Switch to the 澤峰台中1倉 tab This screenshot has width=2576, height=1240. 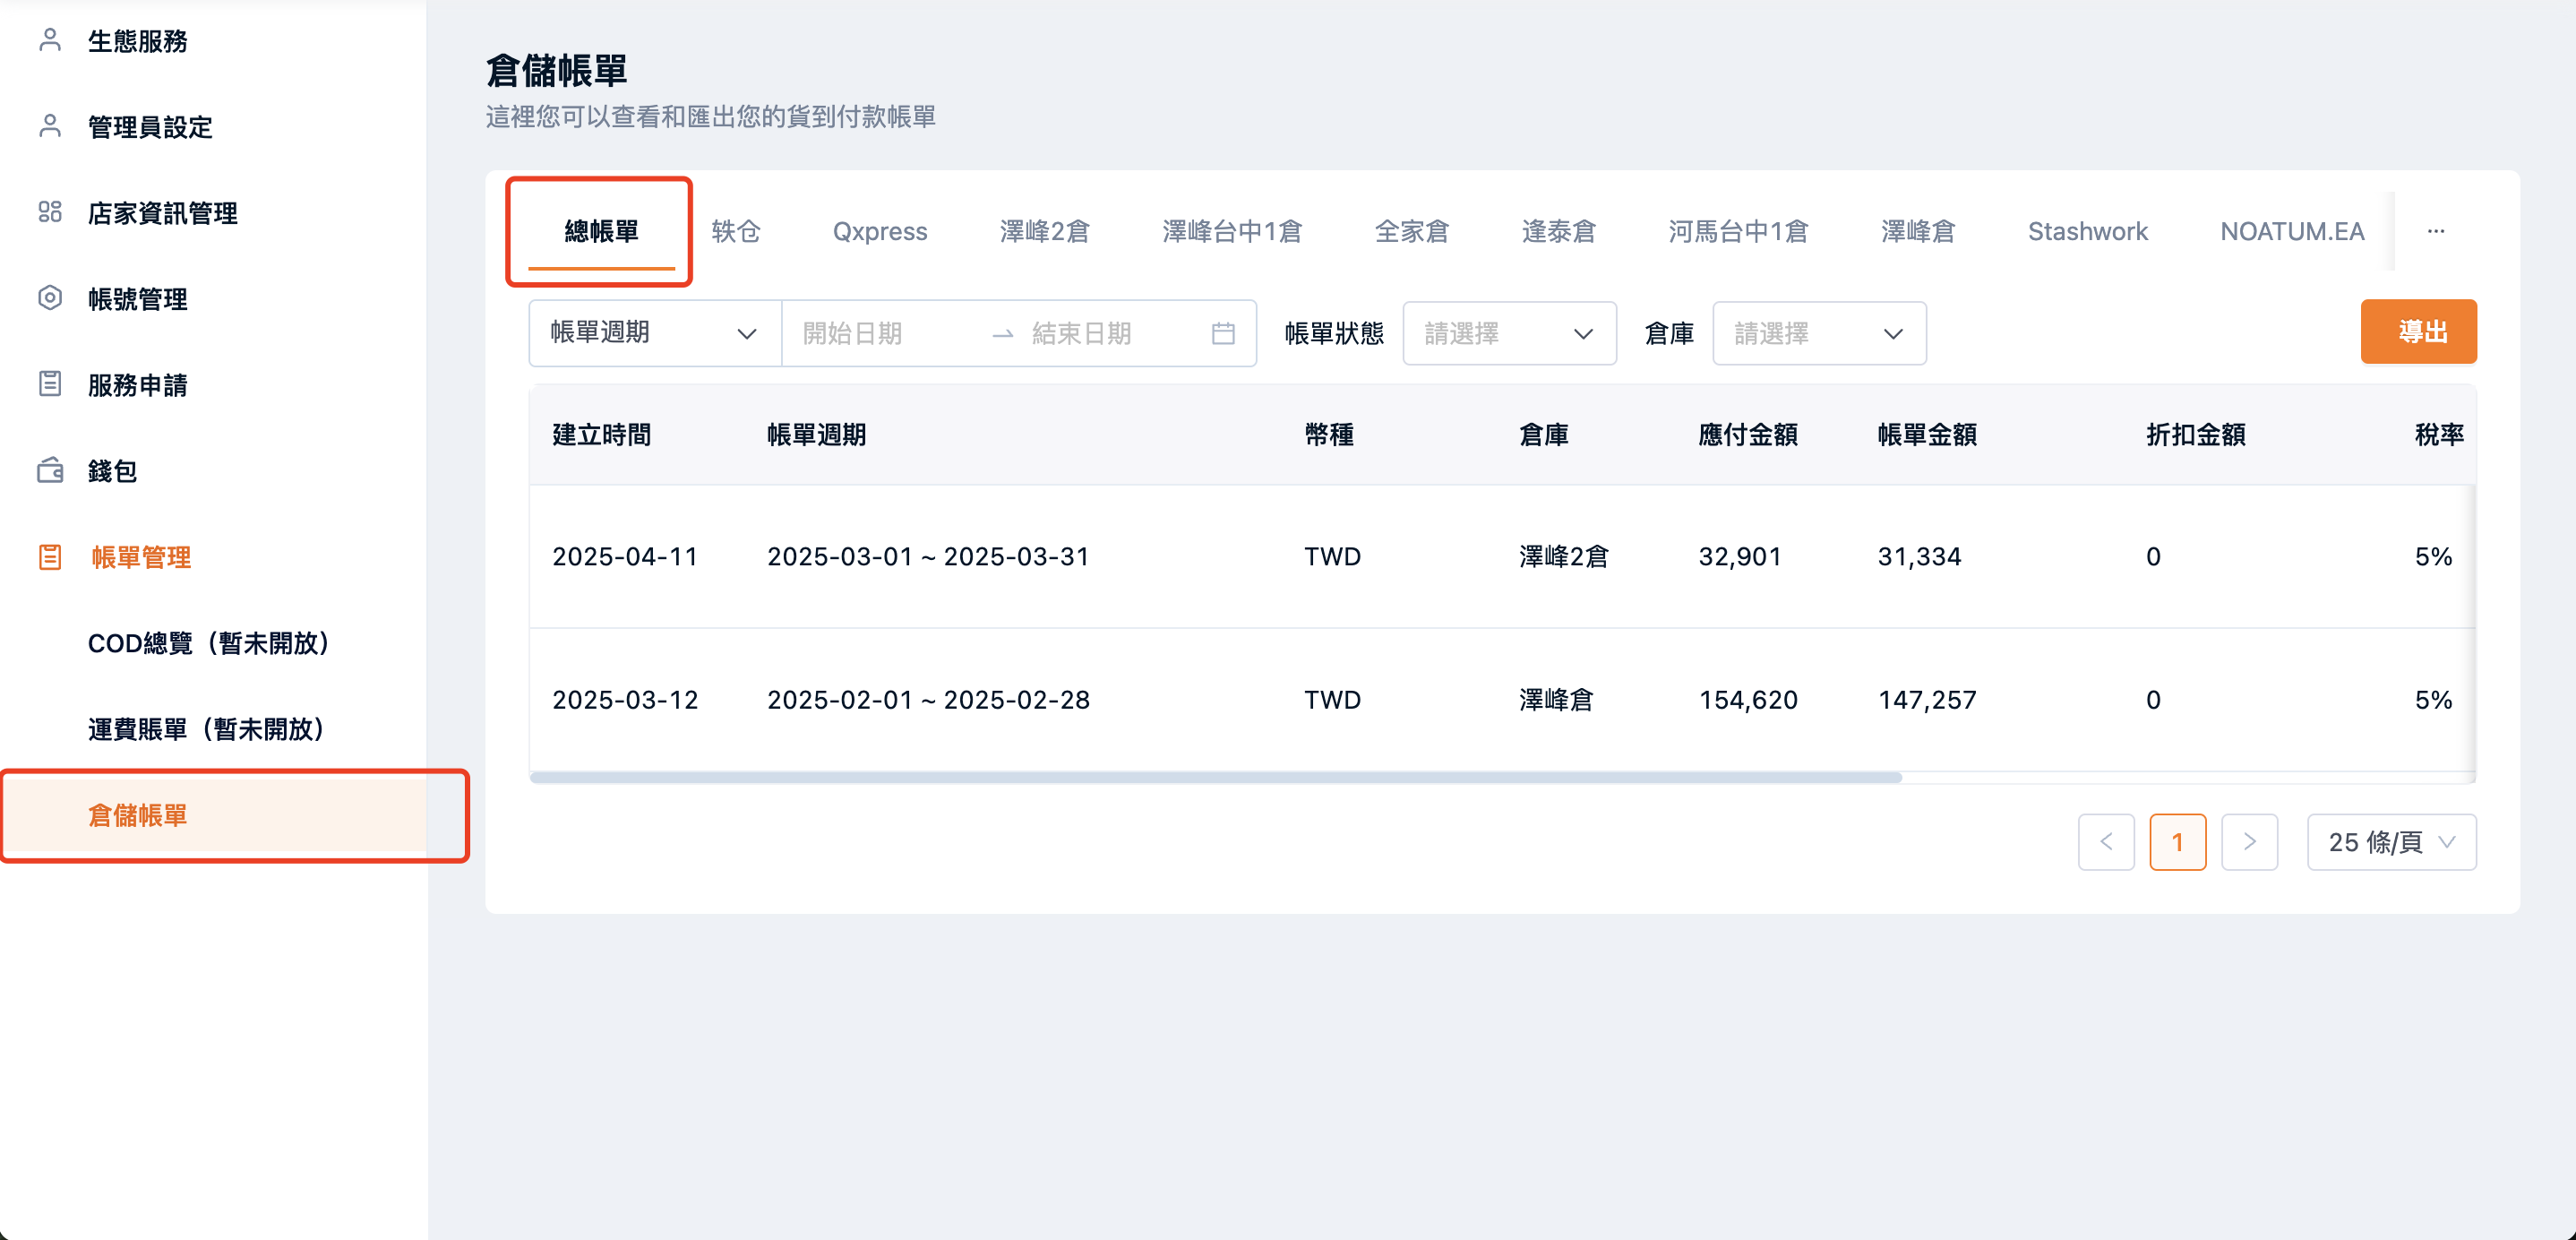click(x=1232, y=231)
